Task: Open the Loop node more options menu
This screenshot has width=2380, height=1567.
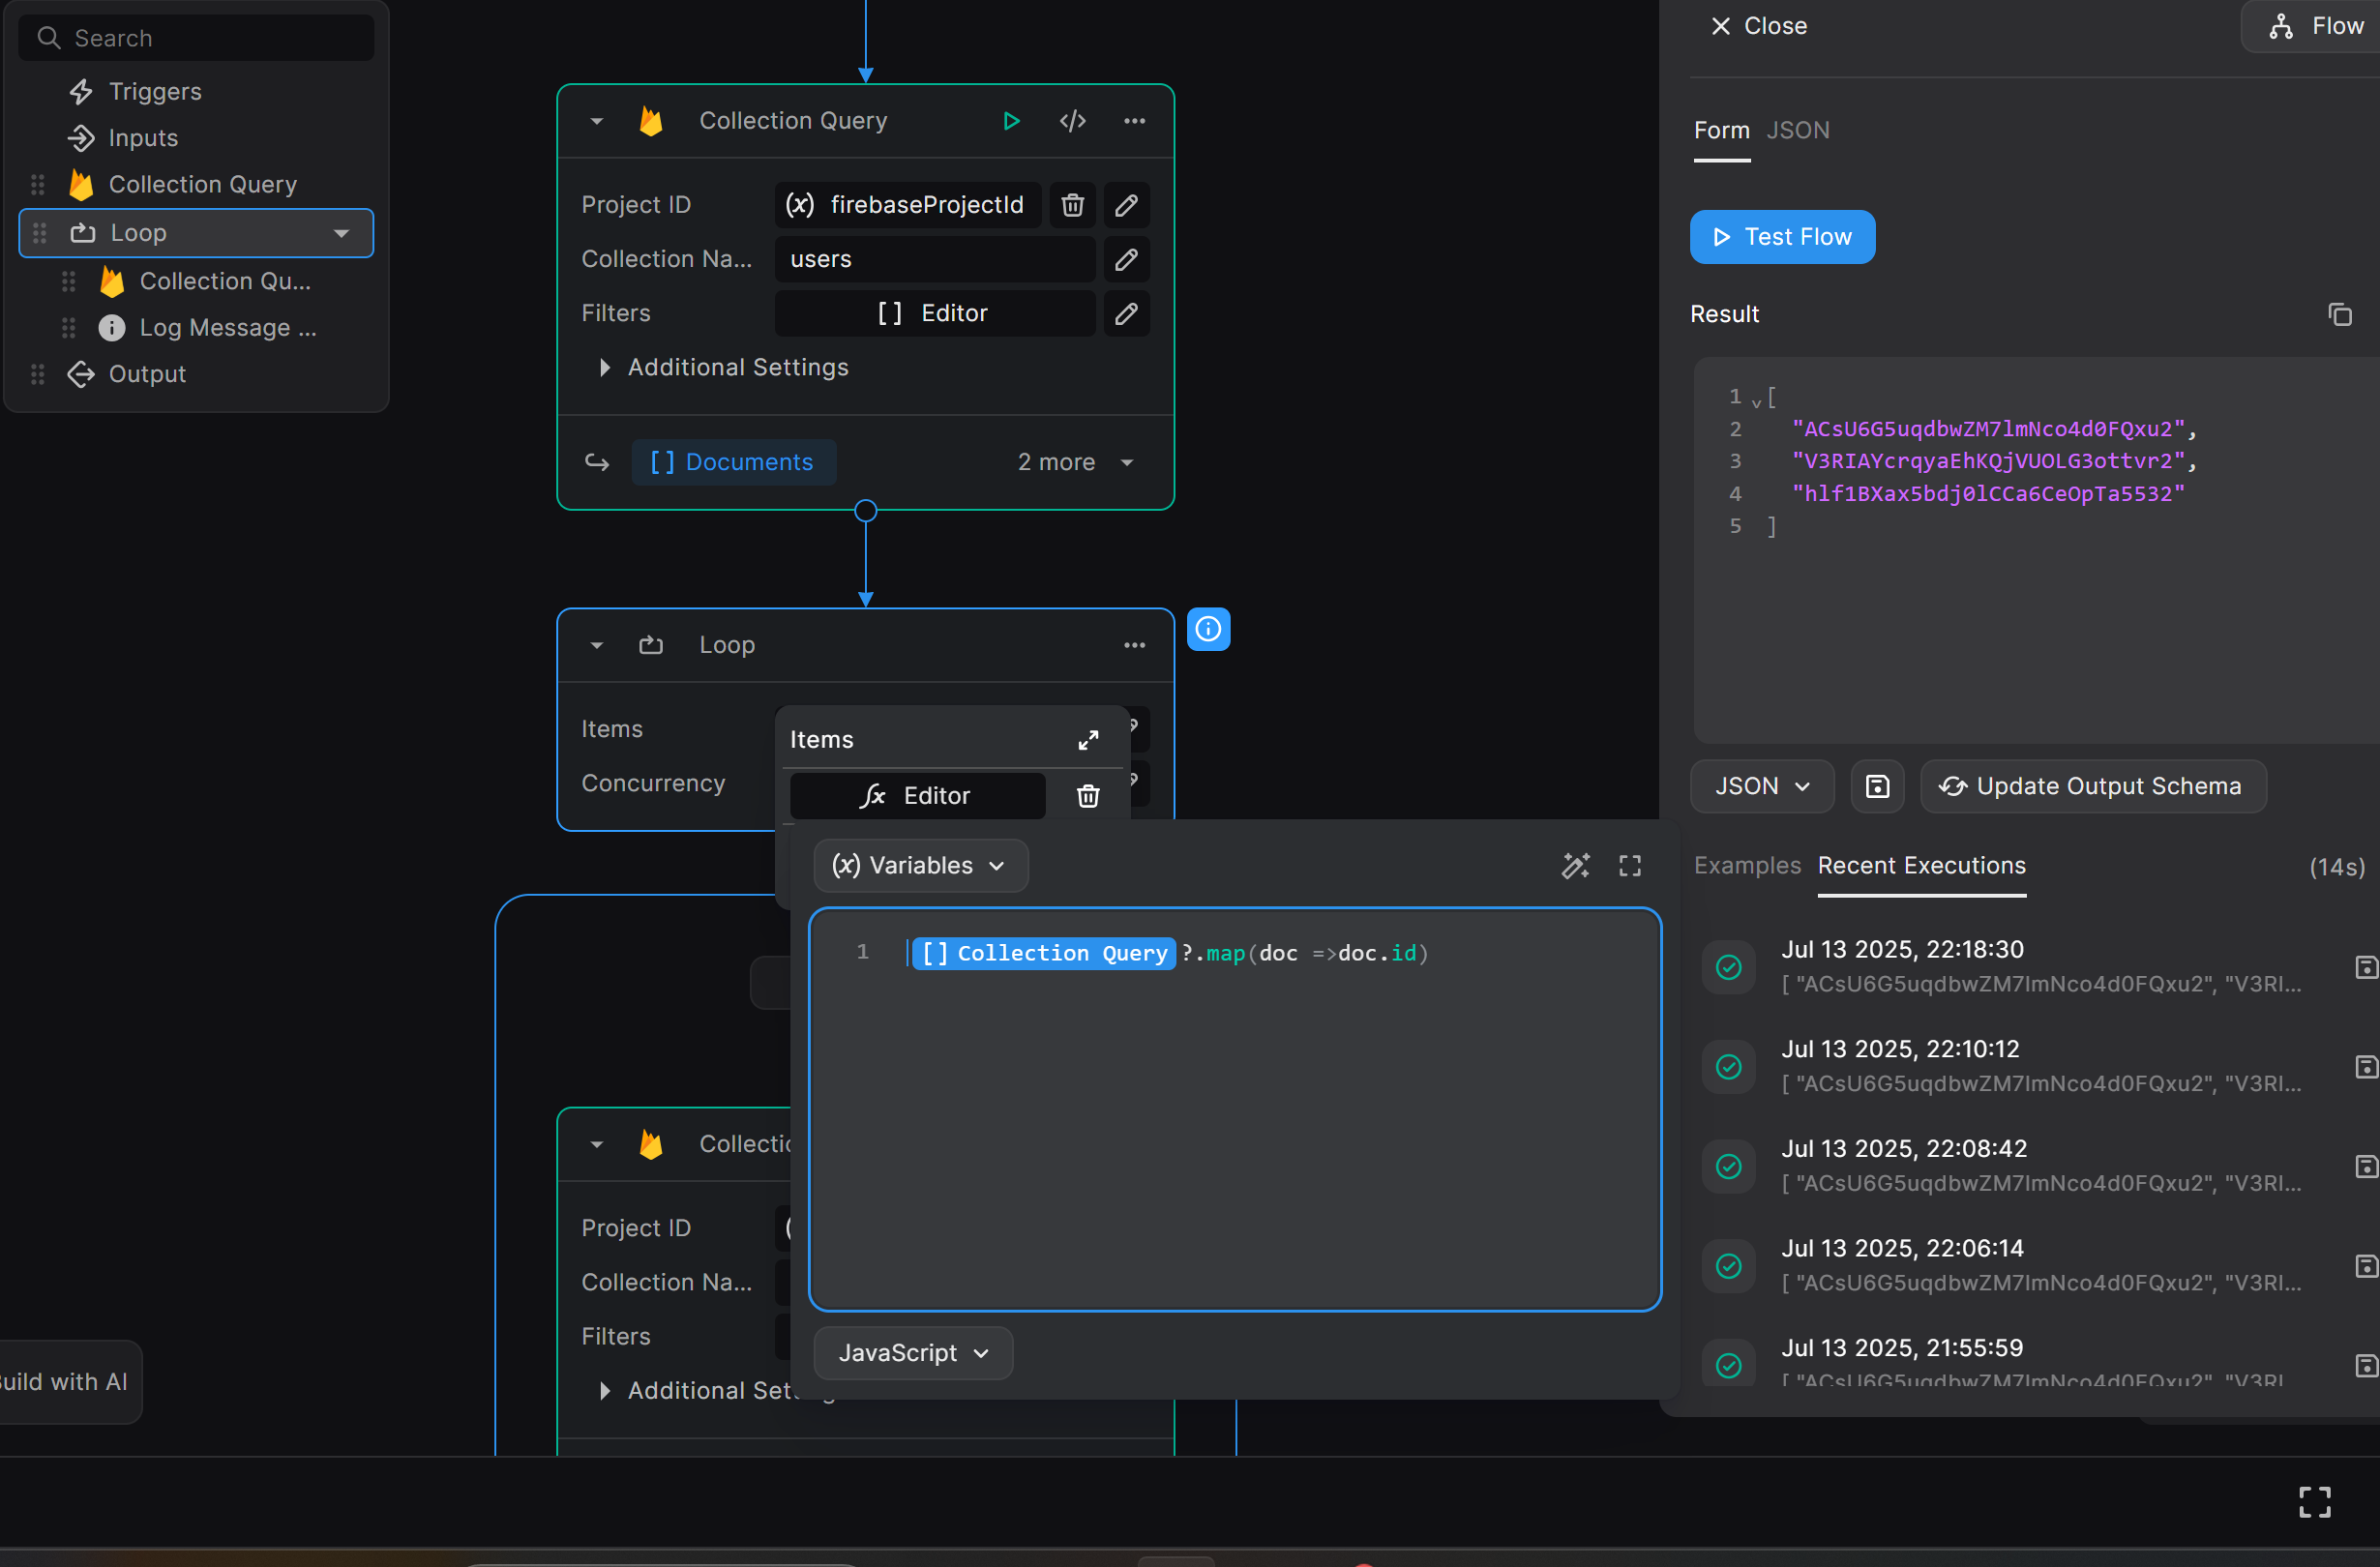Action: pyautogui.click(x=1134, y=645)
